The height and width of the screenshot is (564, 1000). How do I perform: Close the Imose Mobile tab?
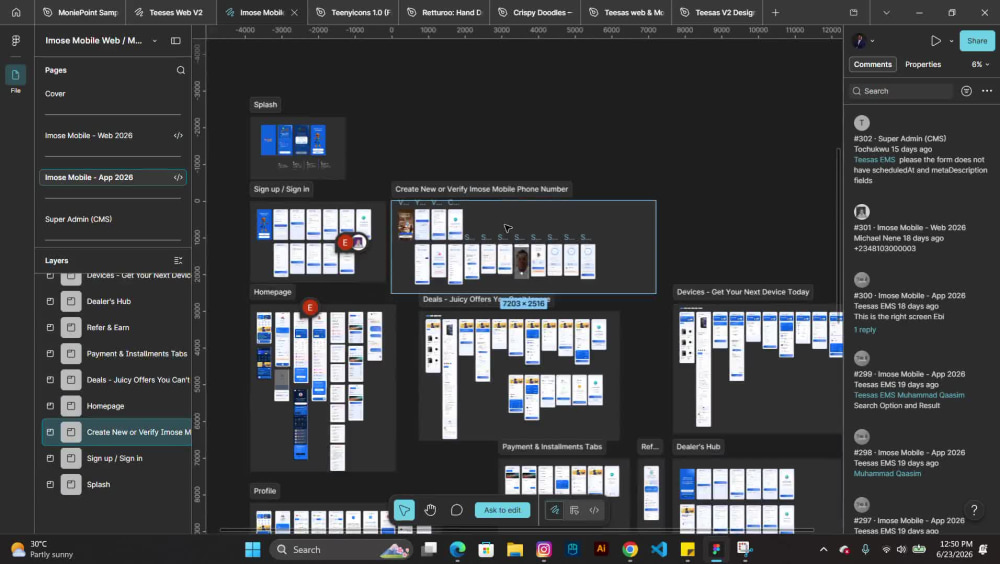(294, 12)
